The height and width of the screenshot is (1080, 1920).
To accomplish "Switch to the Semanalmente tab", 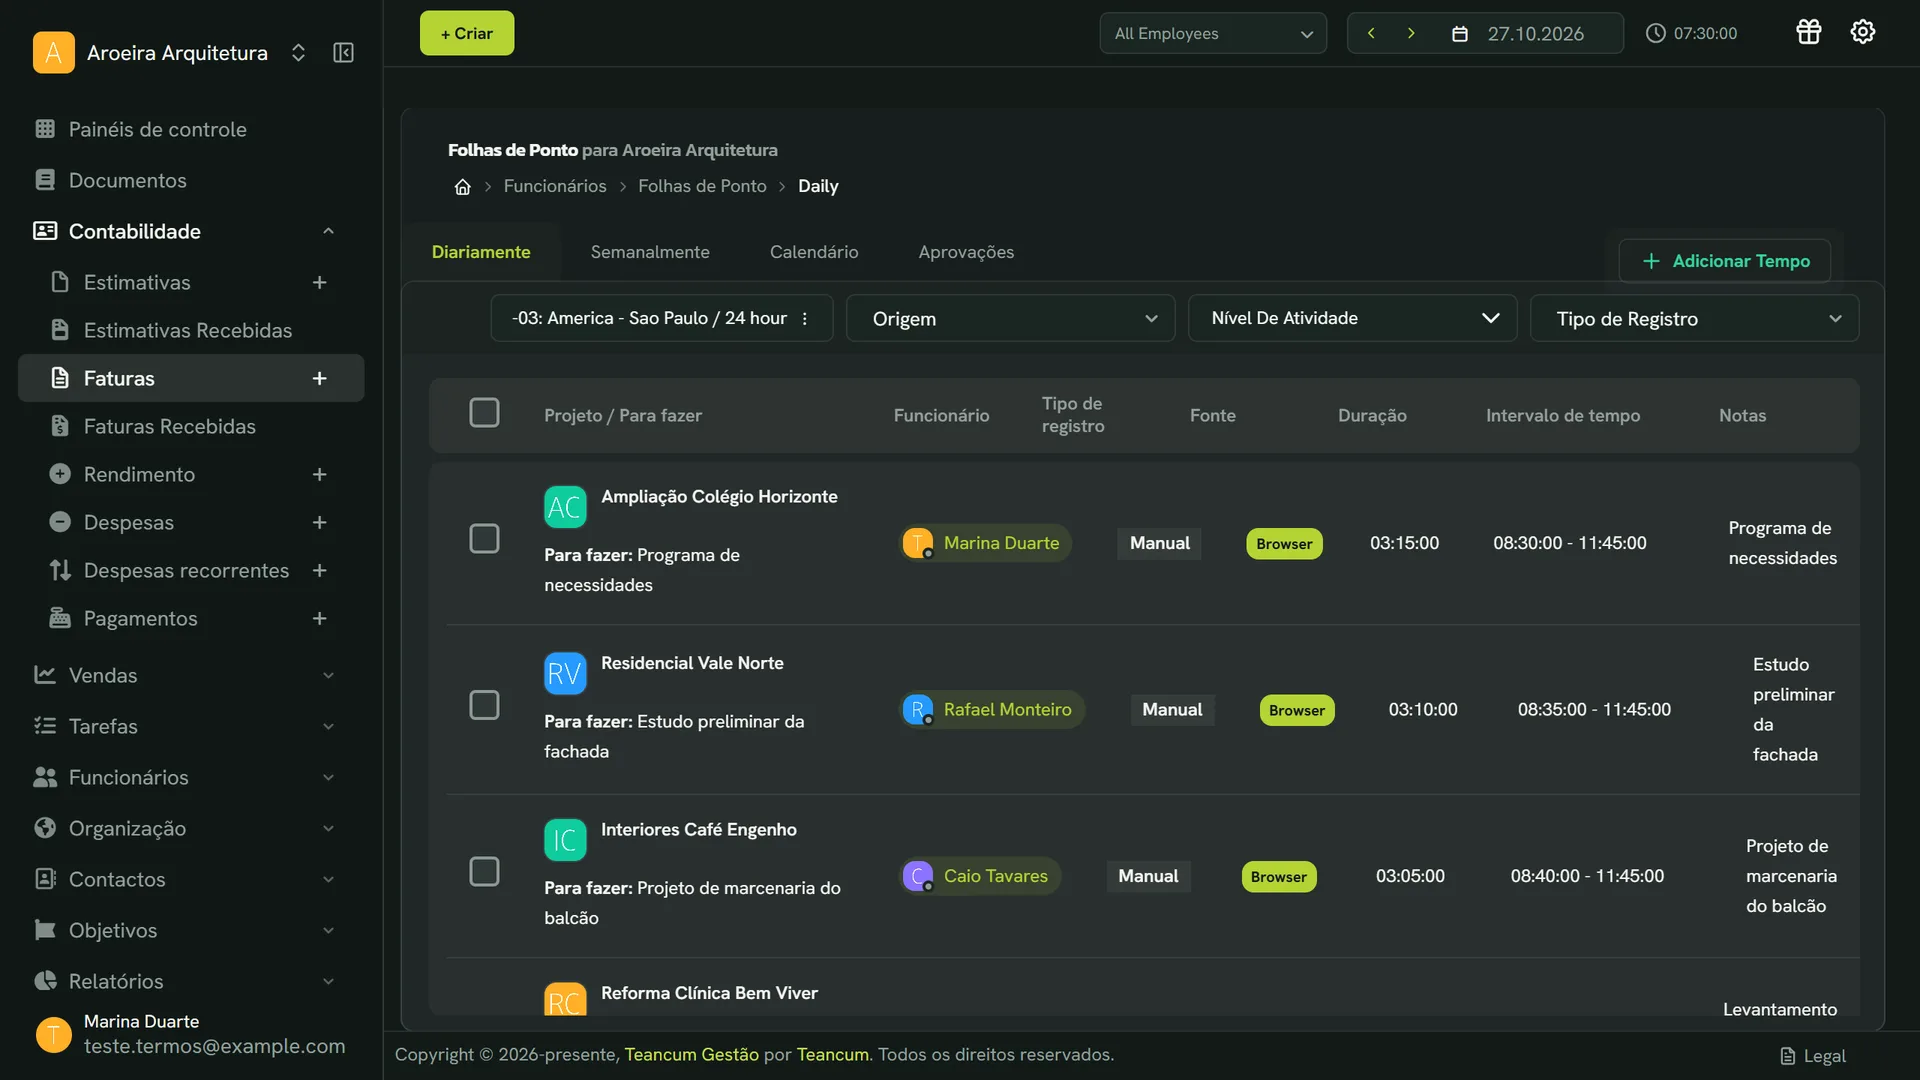I will (650, 253).
